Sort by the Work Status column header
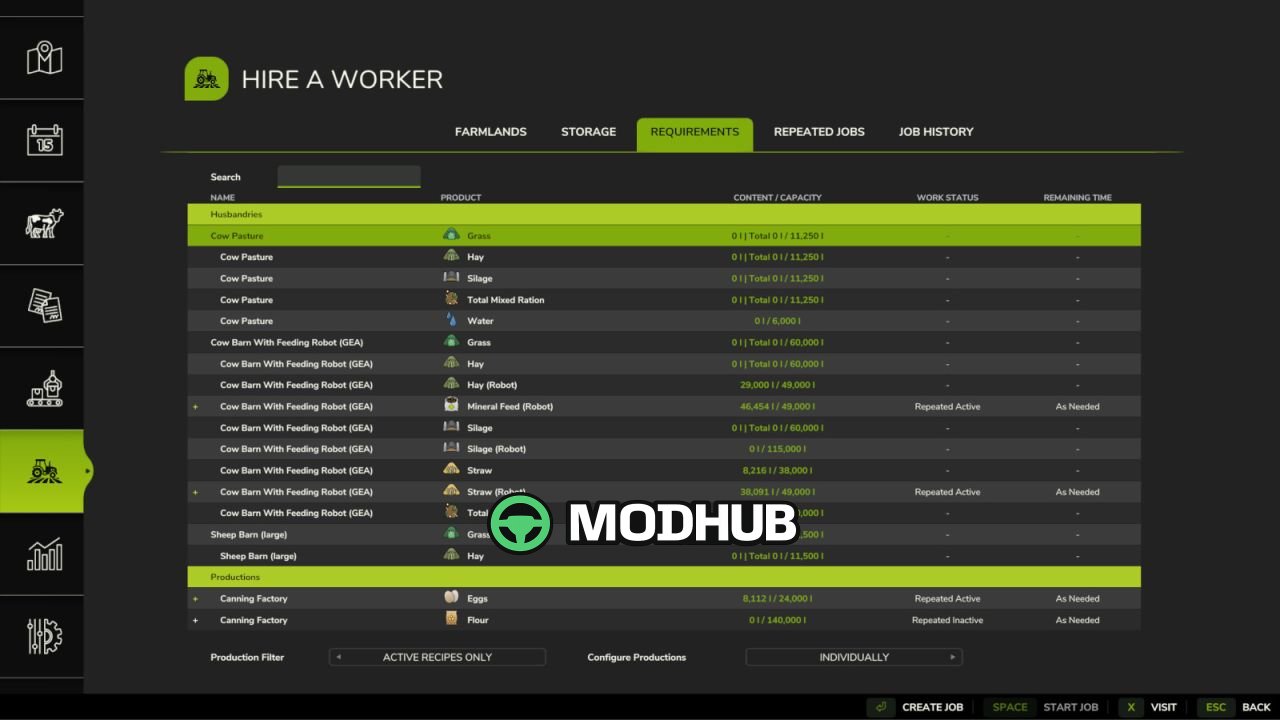The height and width of the screenshot is (720, 1280). (947, 198)
